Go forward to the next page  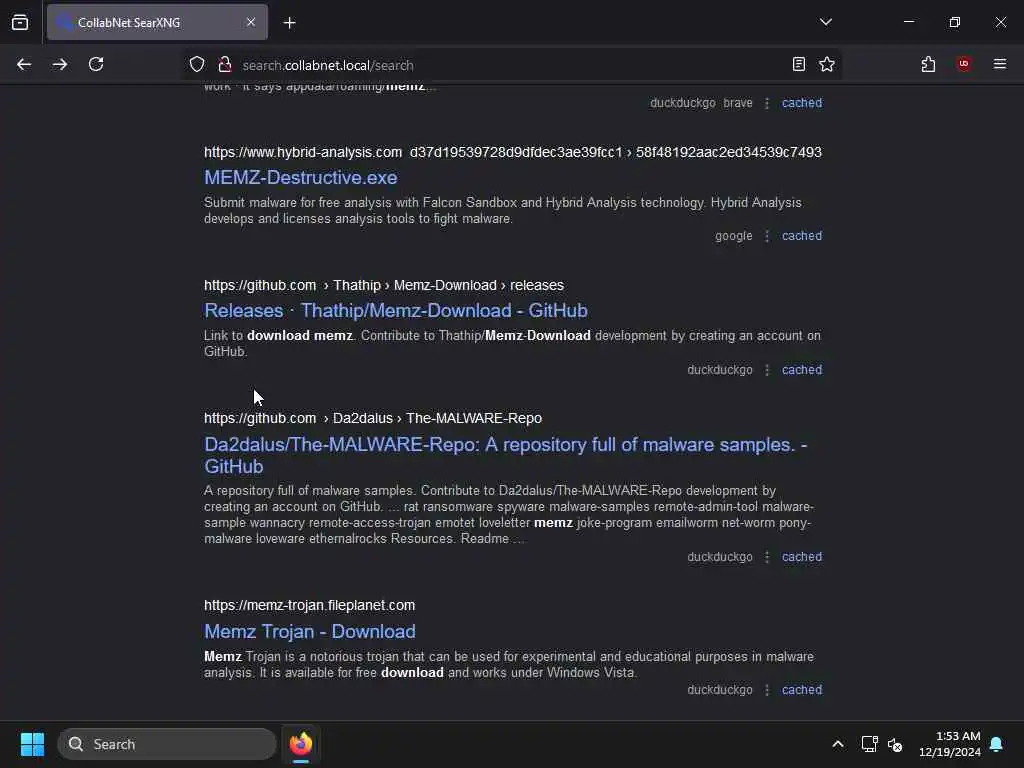[x=60, y=65]
